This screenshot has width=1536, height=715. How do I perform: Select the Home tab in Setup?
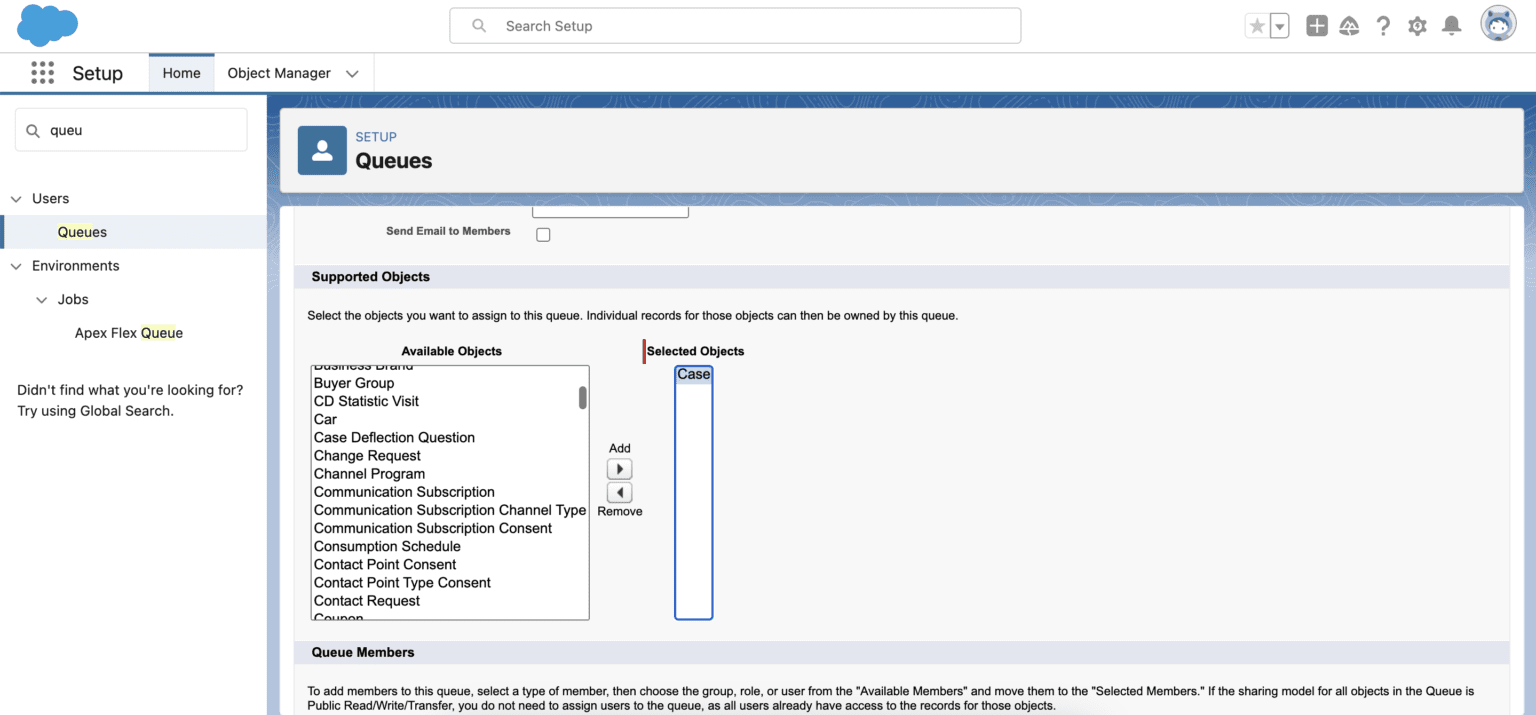point(181,72)
